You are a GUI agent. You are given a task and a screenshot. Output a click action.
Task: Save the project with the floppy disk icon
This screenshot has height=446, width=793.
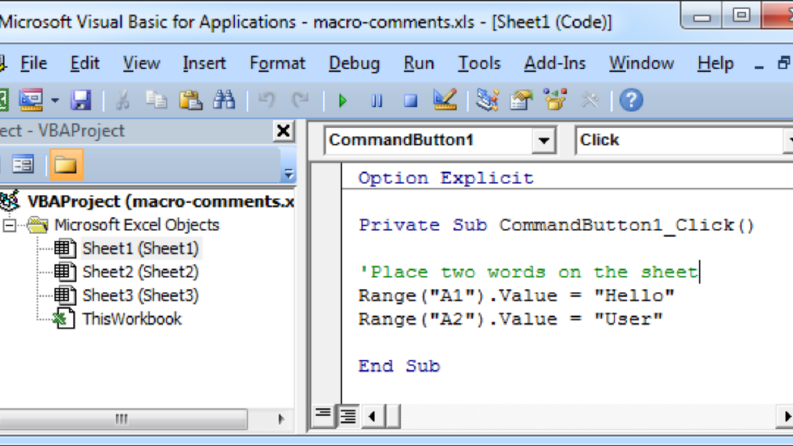[x=81, y=100]
